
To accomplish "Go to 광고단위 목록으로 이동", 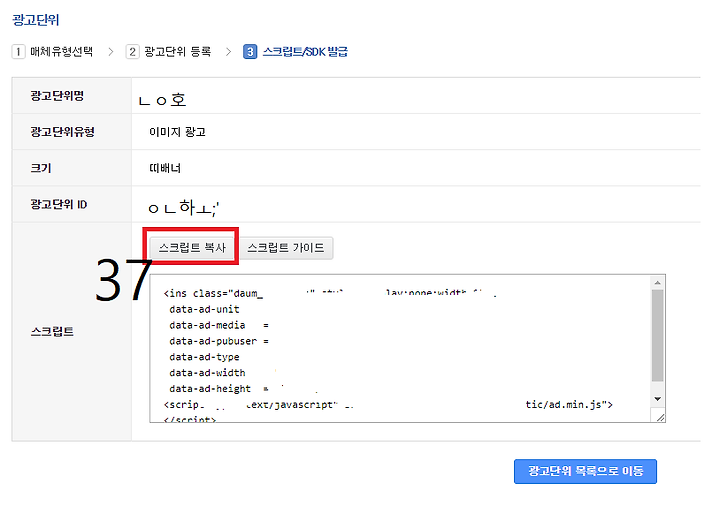I will click(x=585, y=471).
